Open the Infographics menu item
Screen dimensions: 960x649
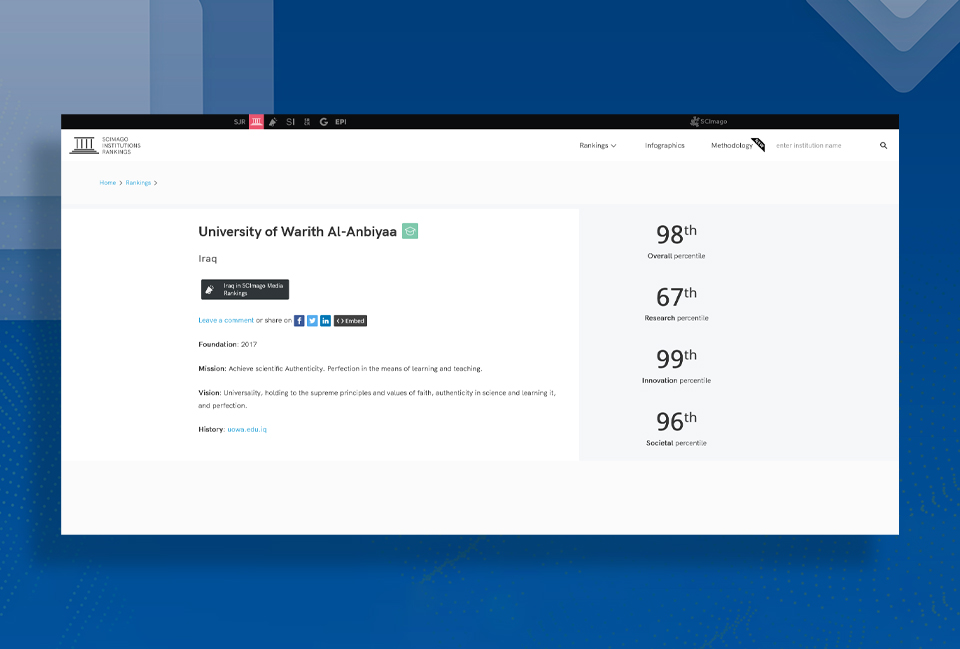pyautogui.click(x=664, y=146)
